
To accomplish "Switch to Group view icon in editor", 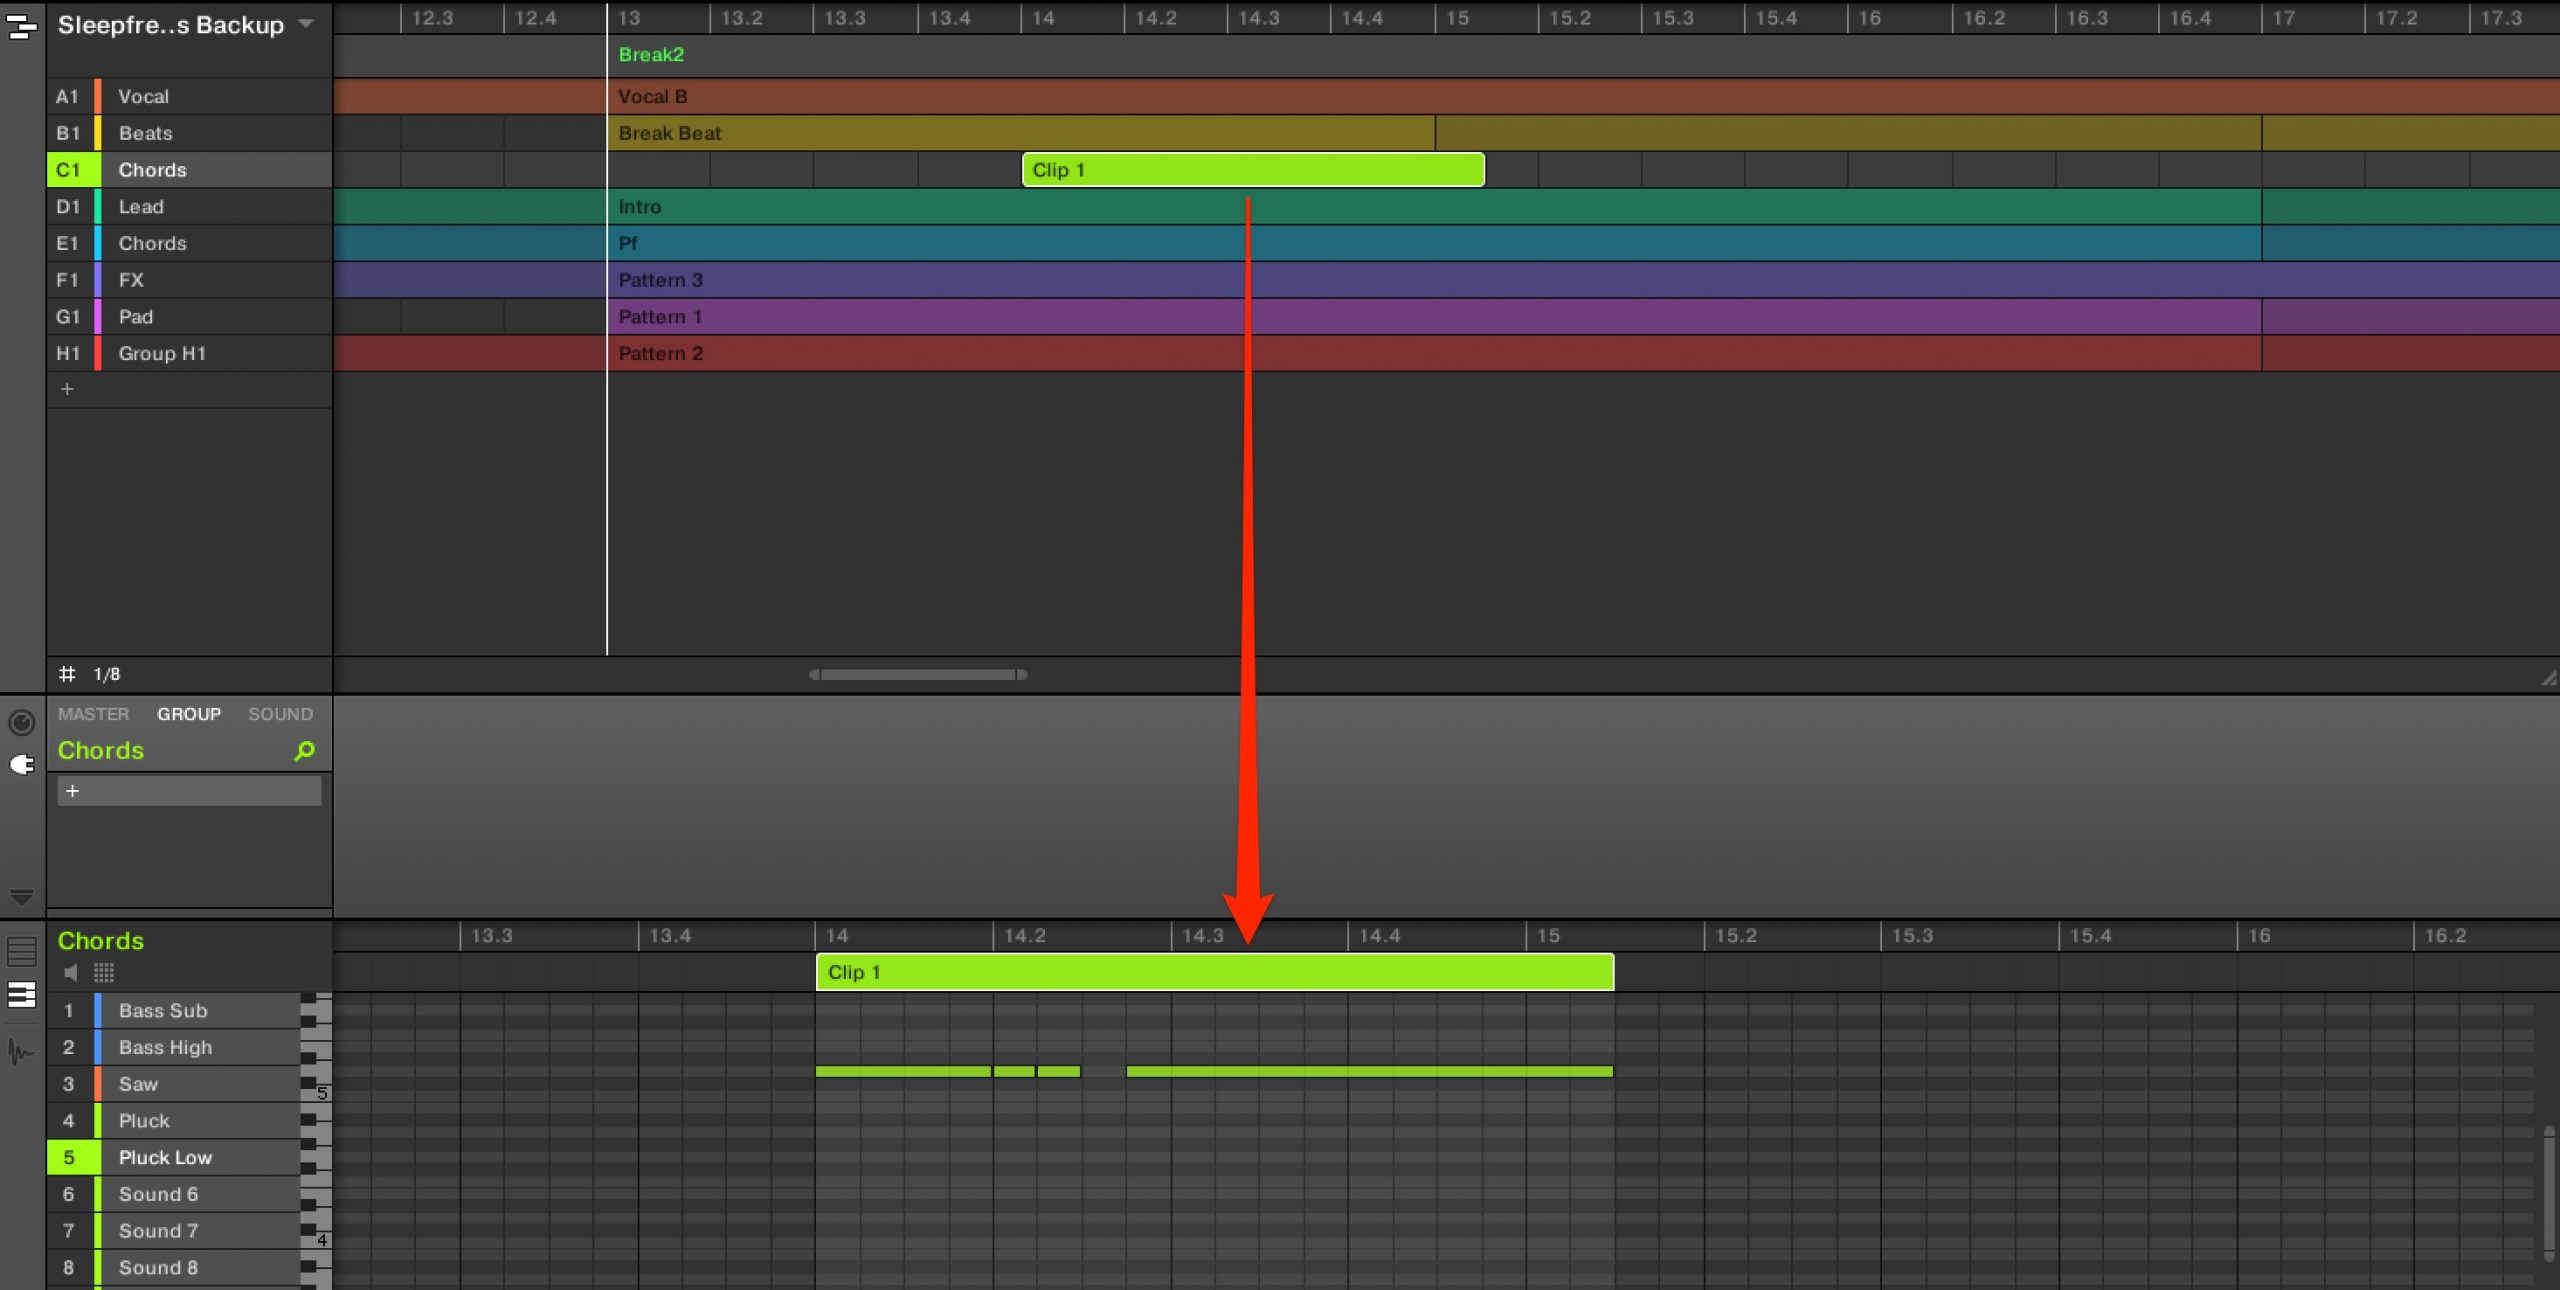I will tap(21, 951).
